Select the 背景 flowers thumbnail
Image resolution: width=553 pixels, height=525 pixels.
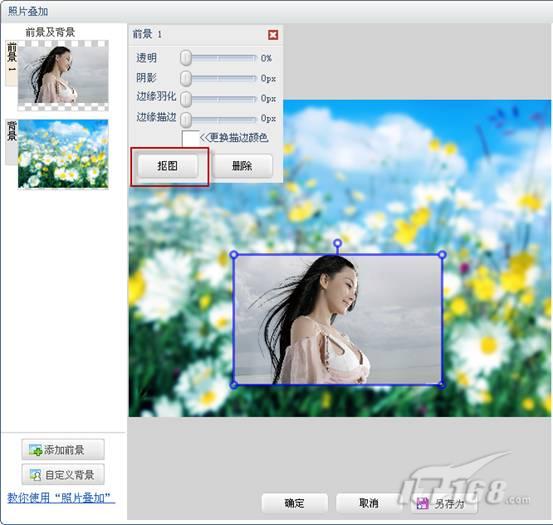pos(63,154)
